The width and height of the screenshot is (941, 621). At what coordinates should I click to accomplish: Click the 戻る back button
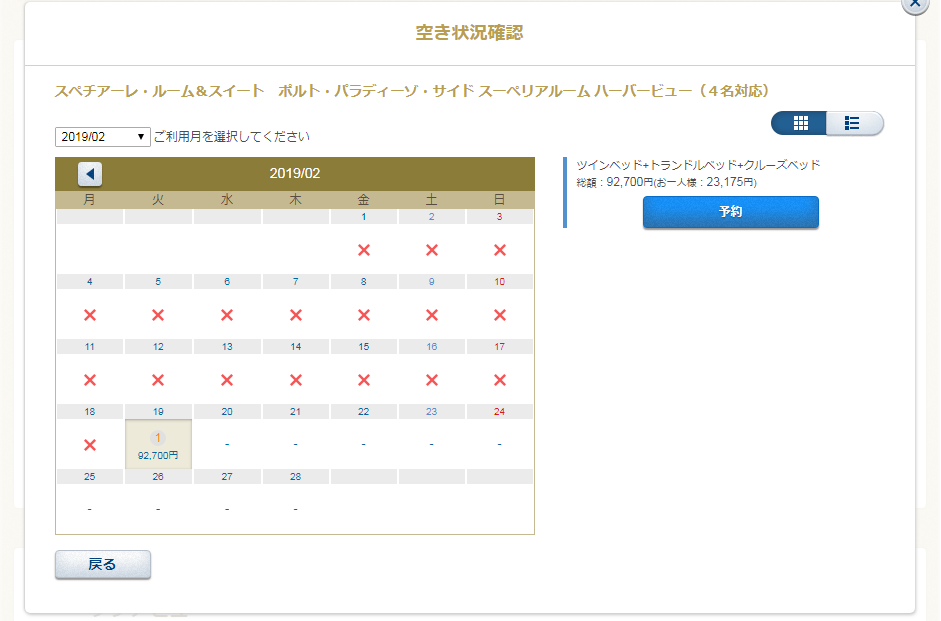point(103,565)
